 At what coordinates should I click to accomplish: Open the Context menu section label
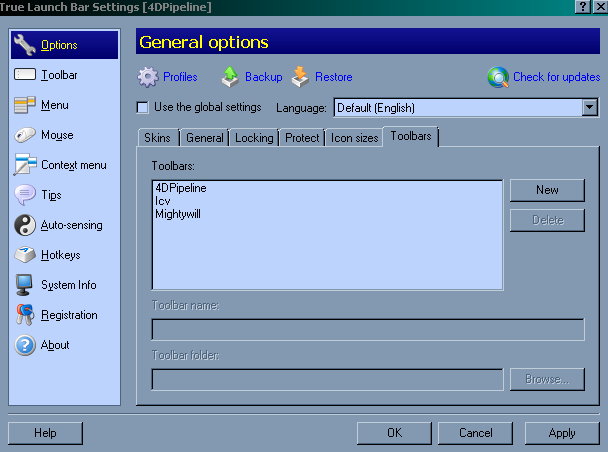(x=74, y=165)
